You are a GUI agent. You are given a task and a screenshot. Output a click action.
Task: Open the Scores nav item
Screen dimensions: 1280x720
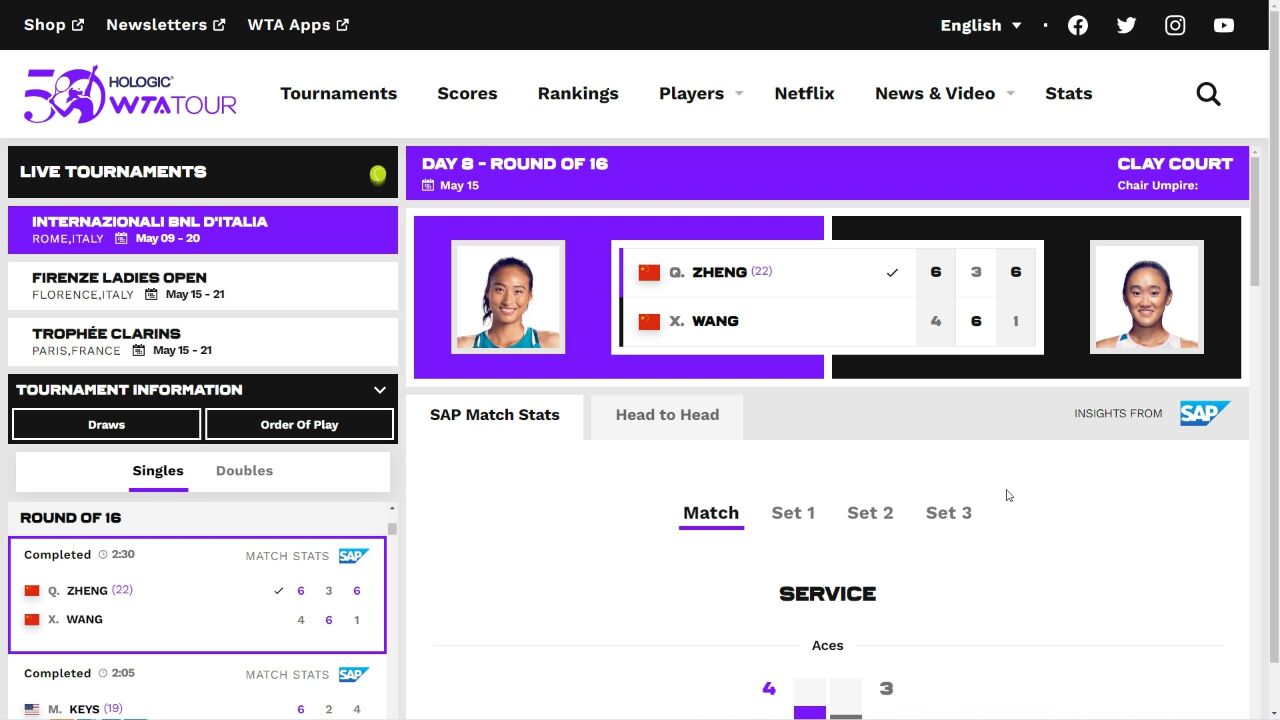click(x=467, y=93)
